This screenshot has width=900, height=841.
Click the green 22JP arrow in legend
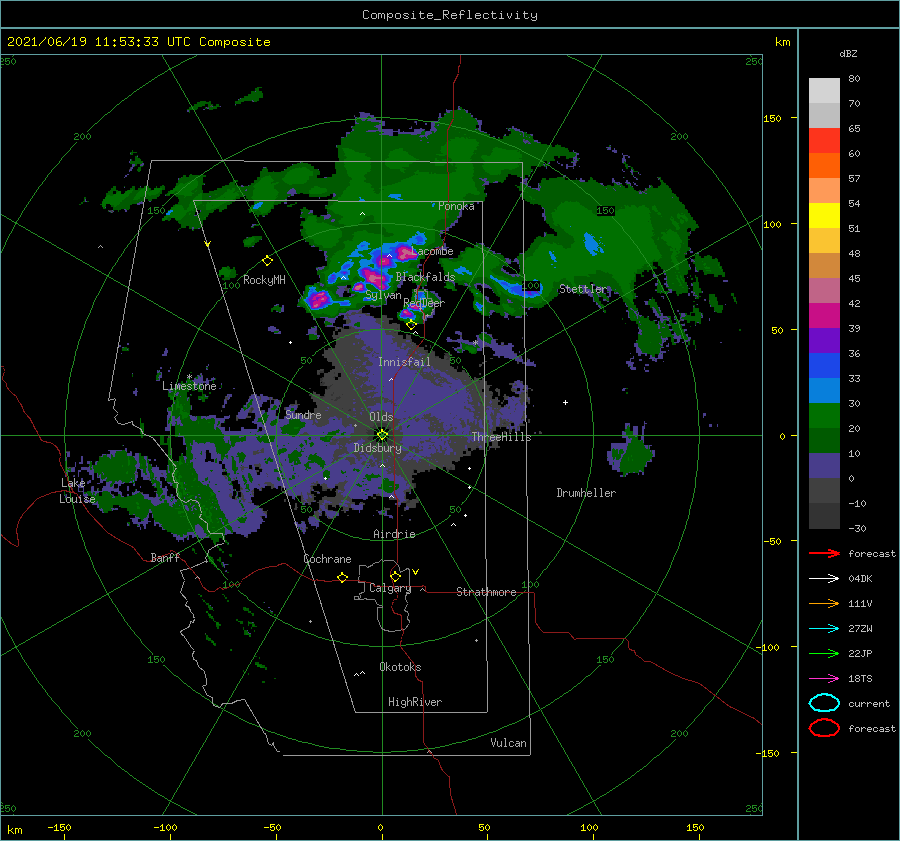pyautogui.click(x=824, y=653)
